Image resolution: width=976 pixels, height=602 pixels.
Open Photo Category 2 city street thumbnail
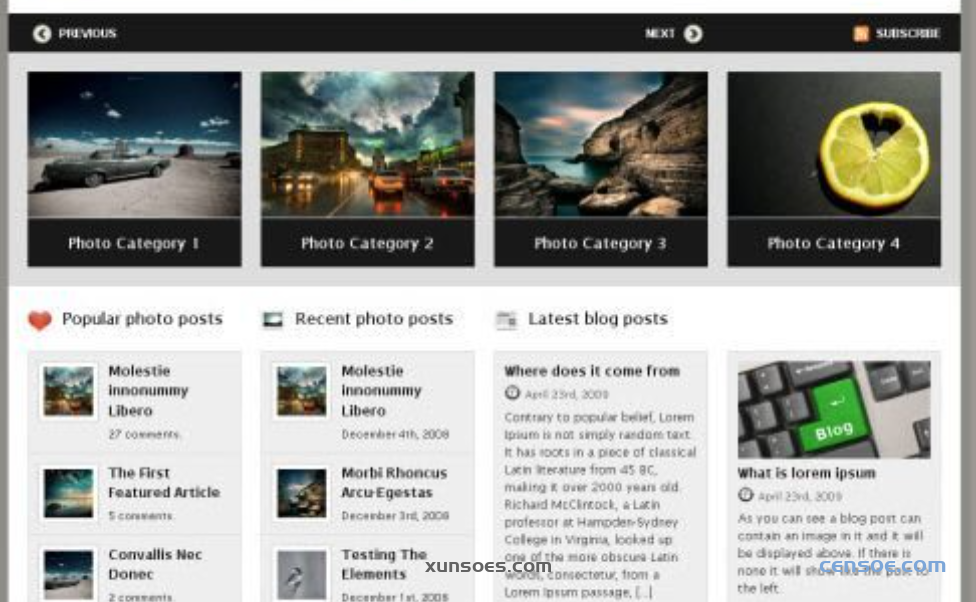[367, 144]
